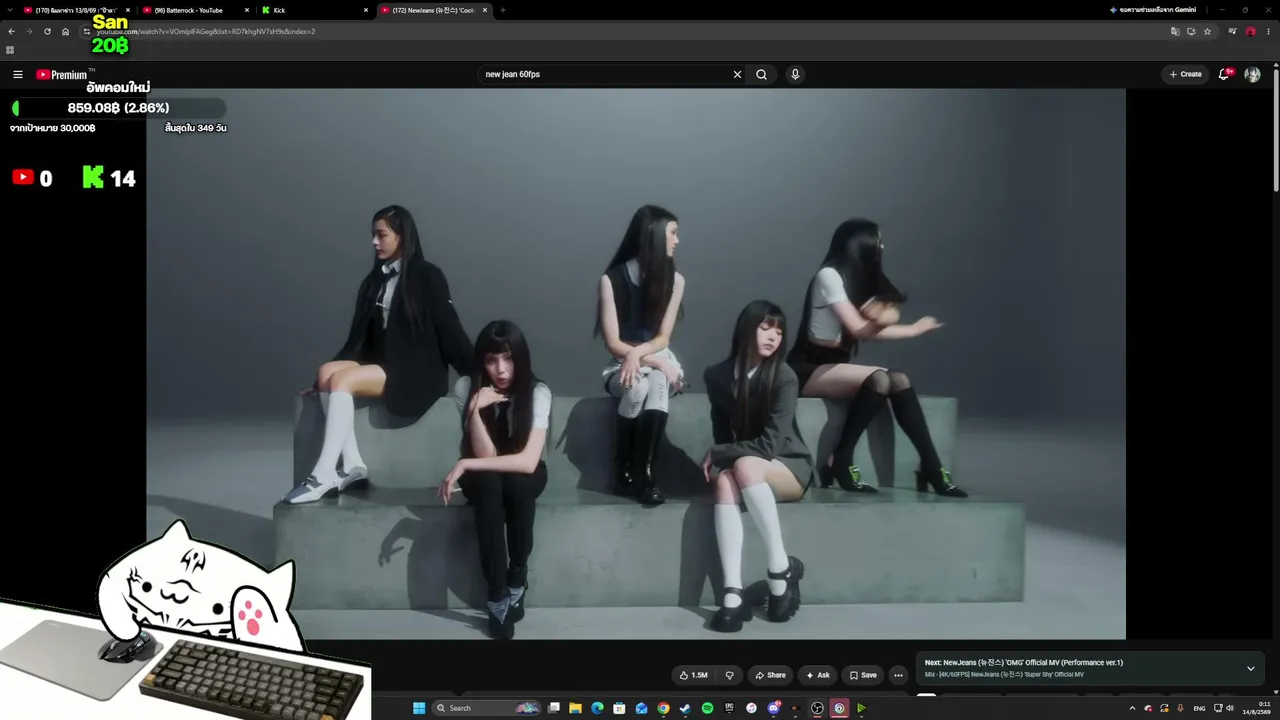Run search with the magnifier button
The image size is (1280, 720).
tap(761, 74)
